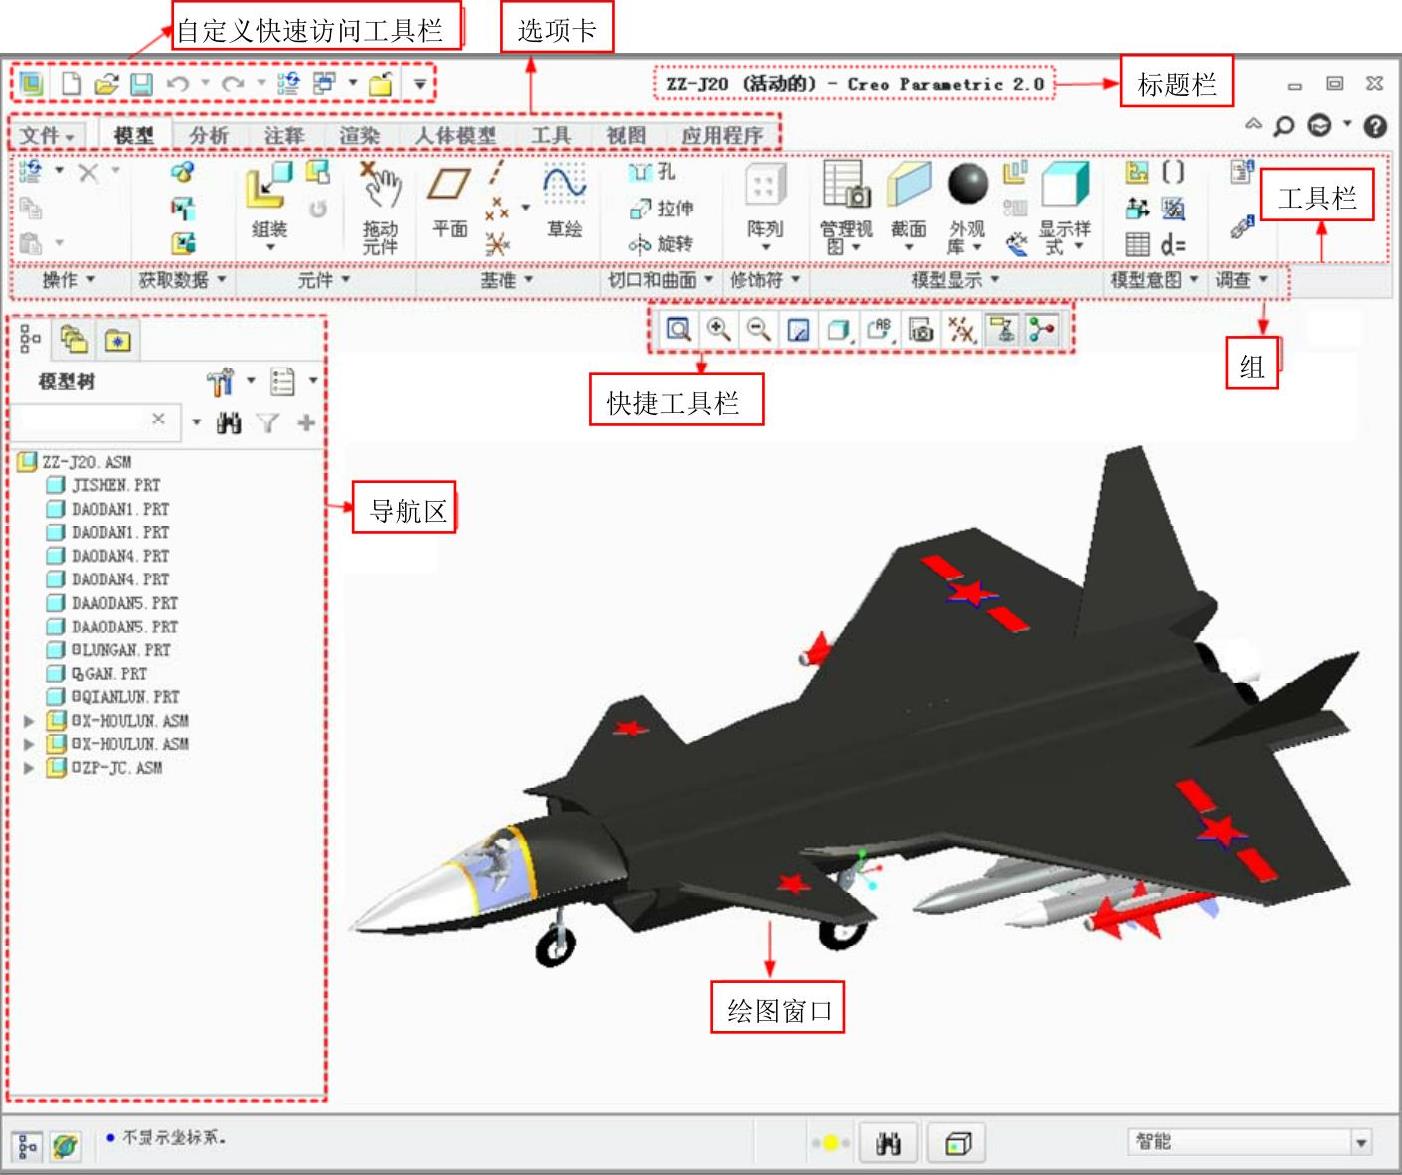Click the 组装 (Assemble) tool

point(269,206)
